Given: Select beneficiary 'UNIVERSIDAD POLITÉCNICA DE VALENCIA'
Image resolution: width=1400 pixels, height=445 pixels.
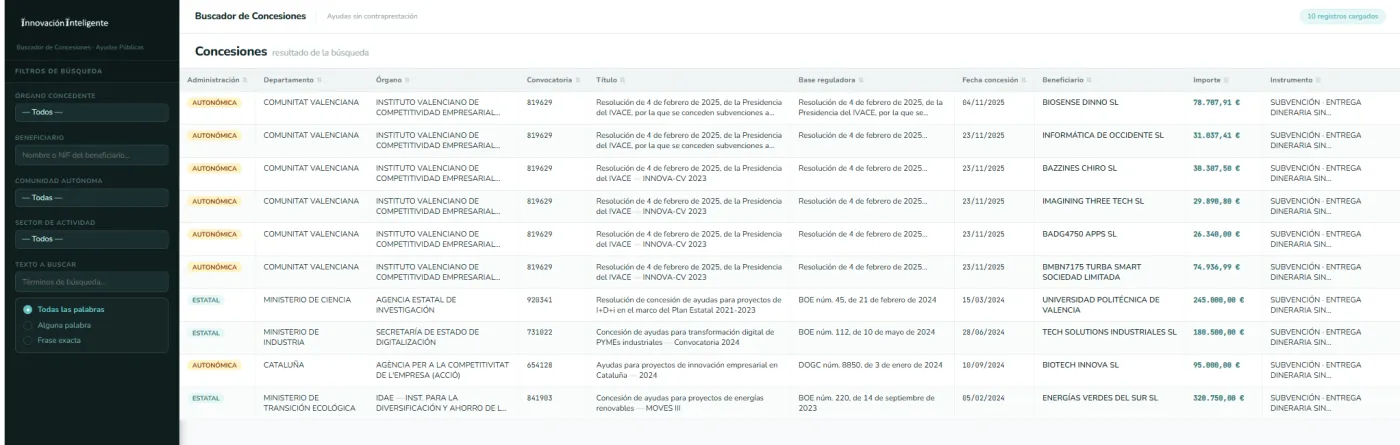Looking at the screenshot, I should tap(1101, 305).
